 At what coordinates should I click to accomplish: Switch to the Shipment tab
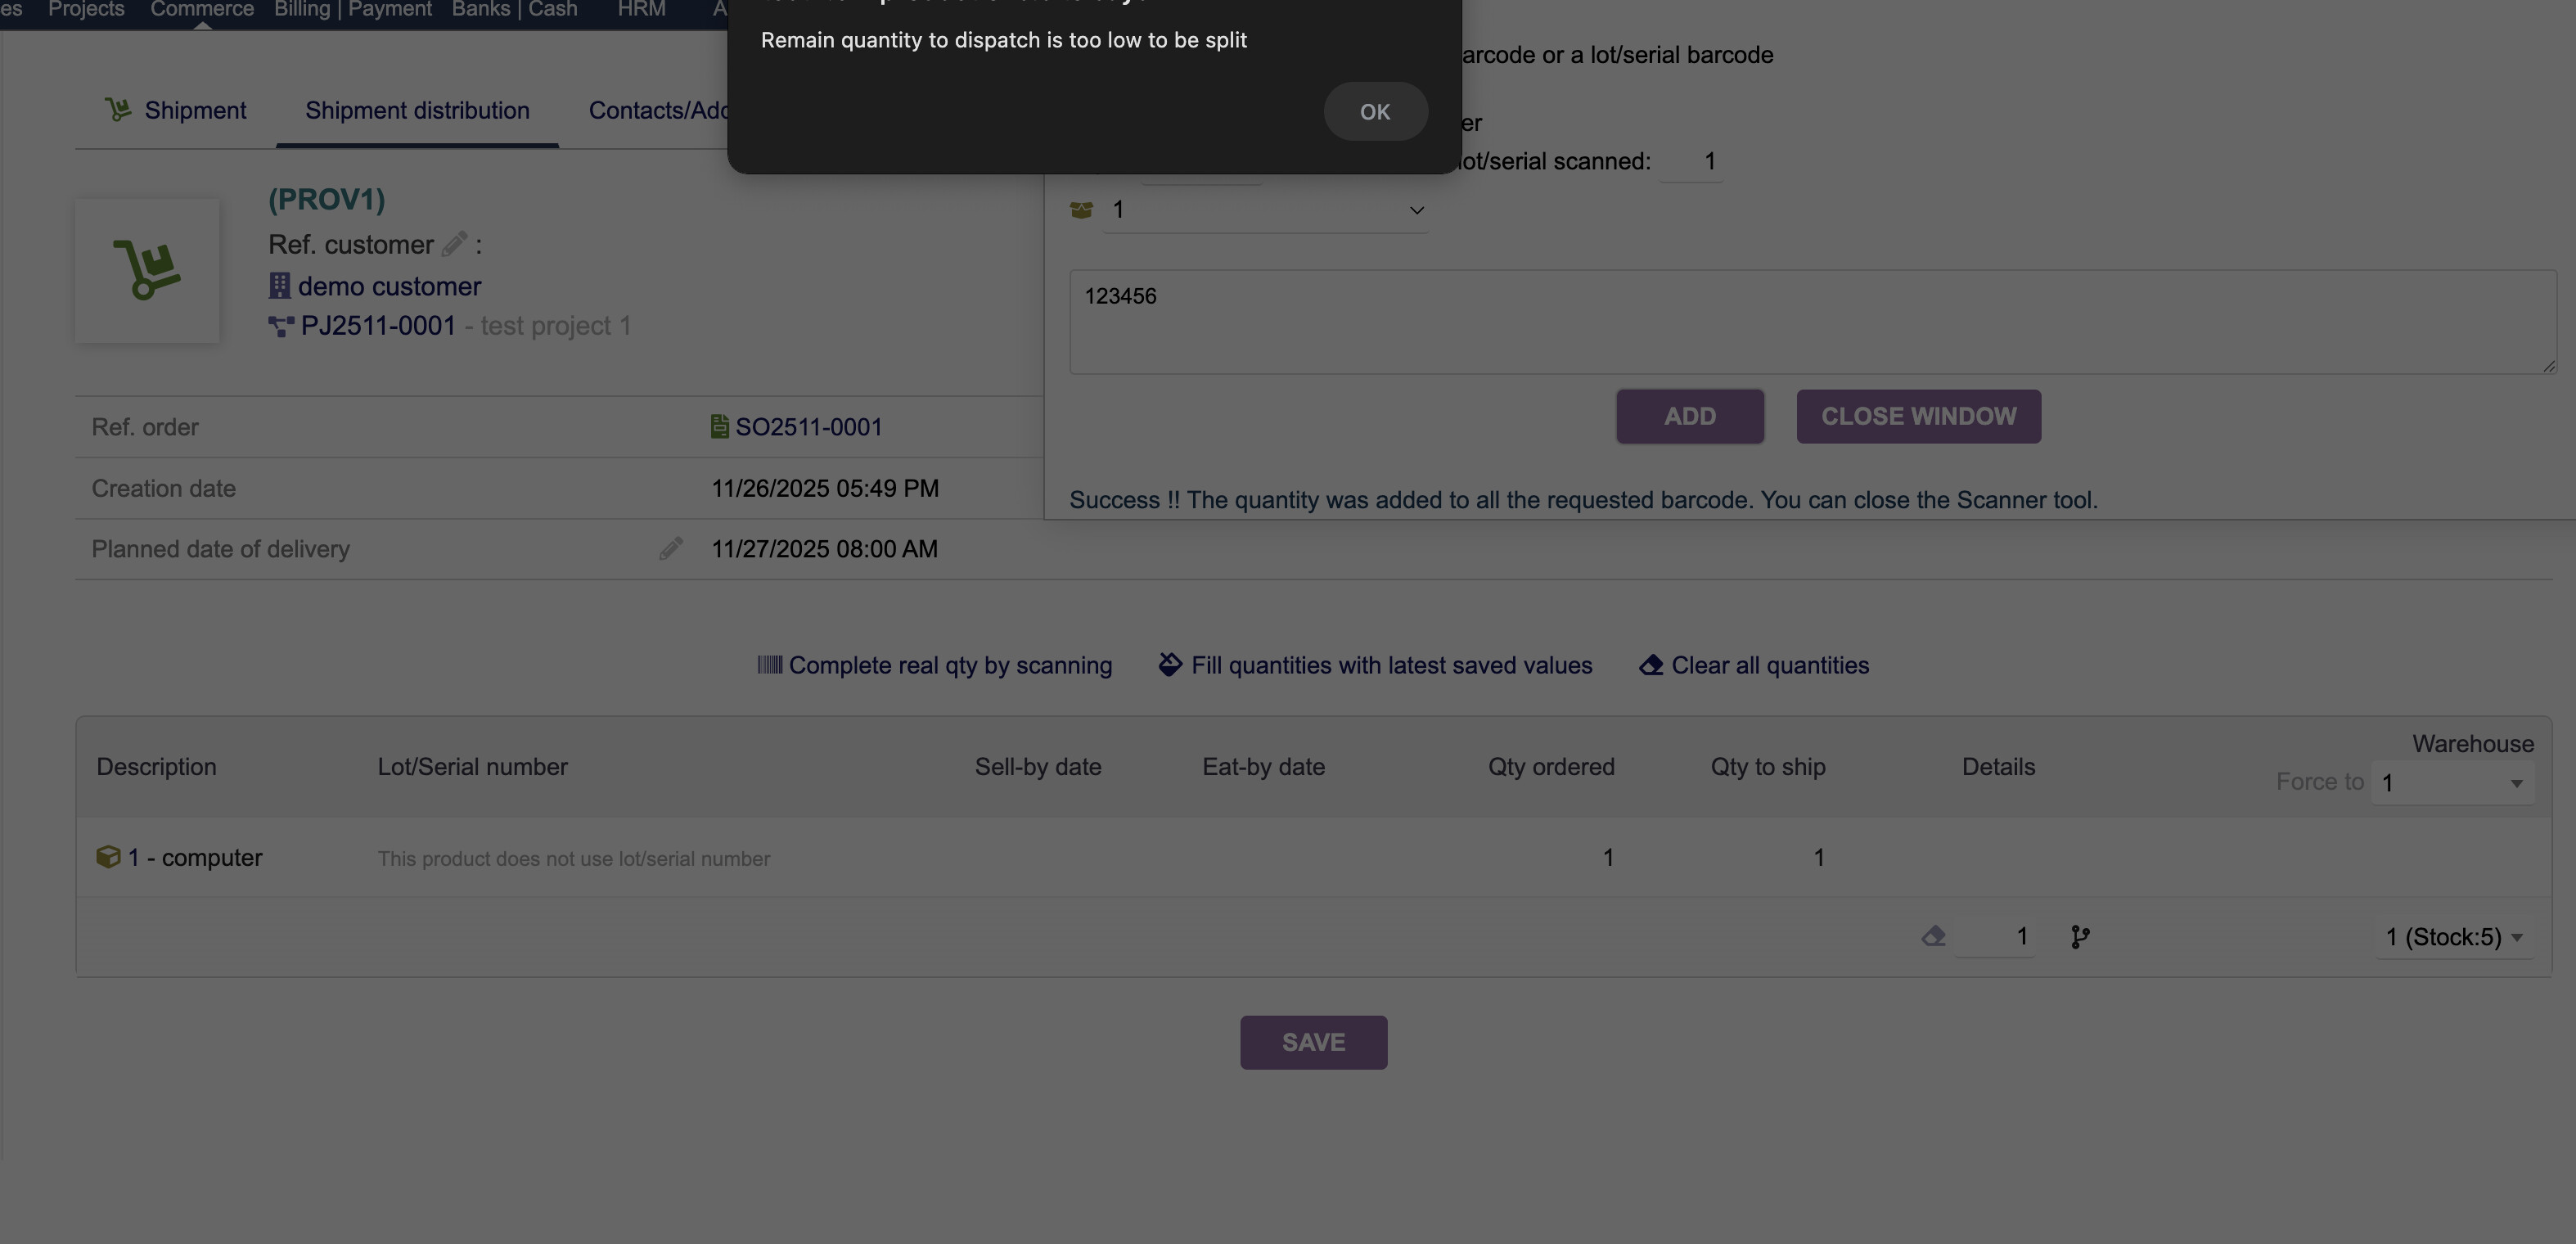pos(176,110)
